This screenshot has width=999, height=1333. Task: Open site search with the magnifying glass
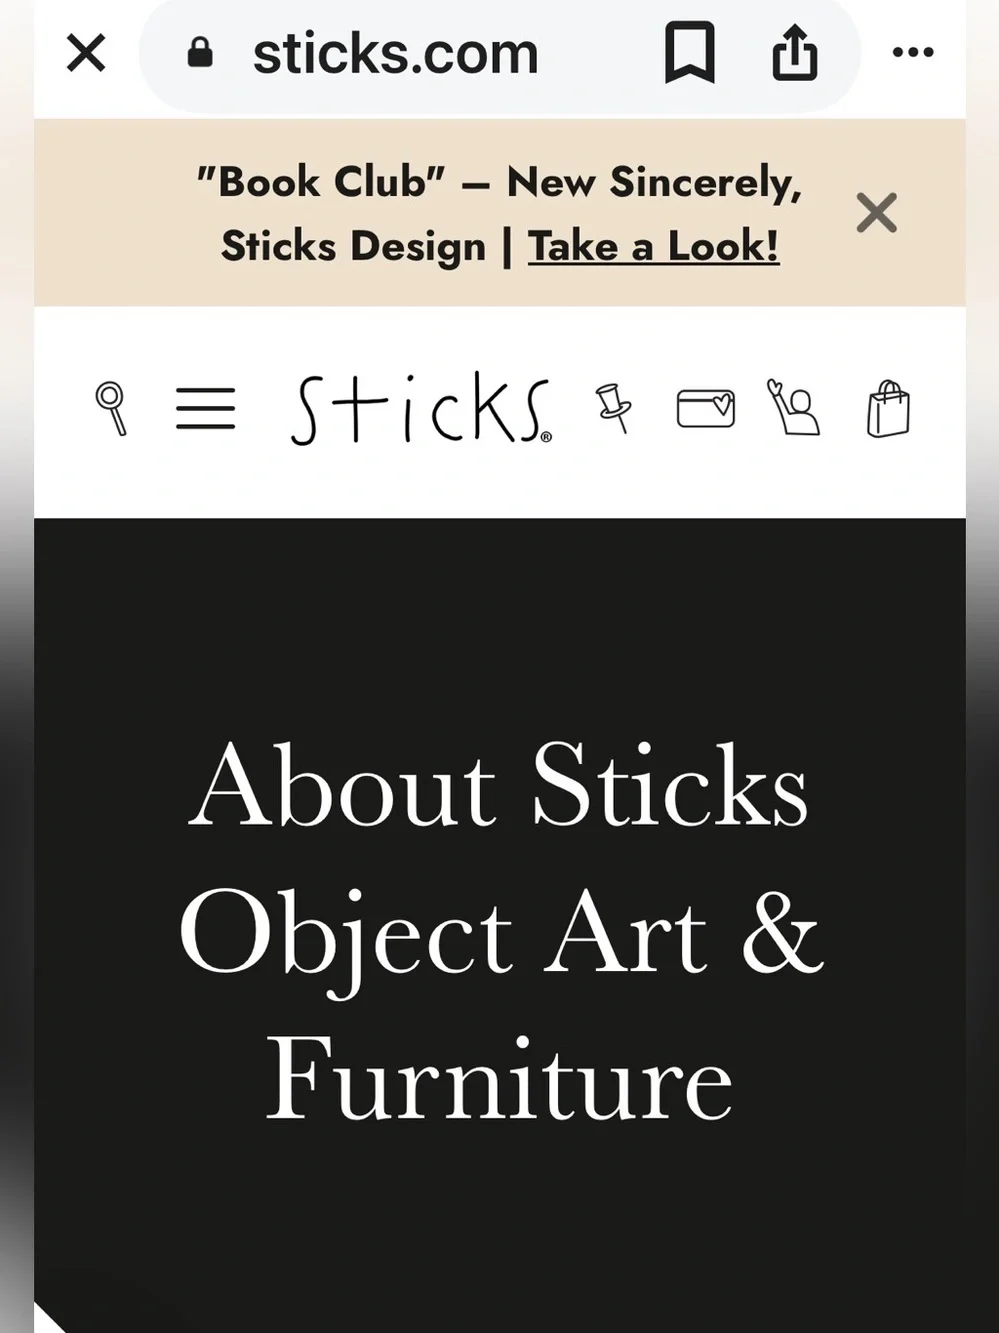[111, 408]
